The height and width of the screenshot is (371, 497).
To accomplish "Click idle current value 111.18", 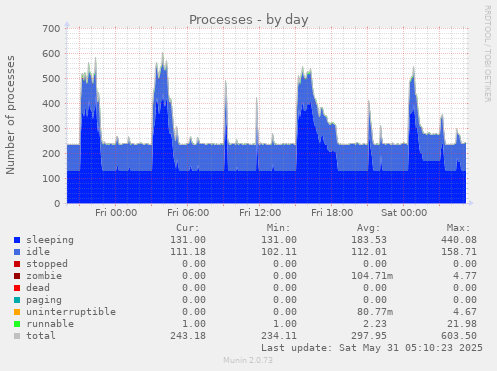I will coord(188,252).
